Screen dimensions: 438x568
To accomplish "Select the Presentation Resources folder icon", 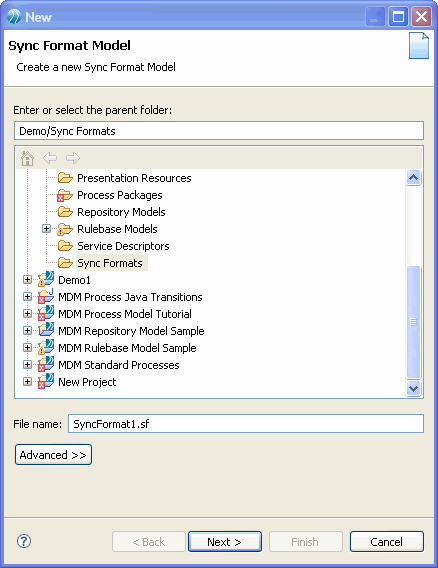I will pos(65,178).
